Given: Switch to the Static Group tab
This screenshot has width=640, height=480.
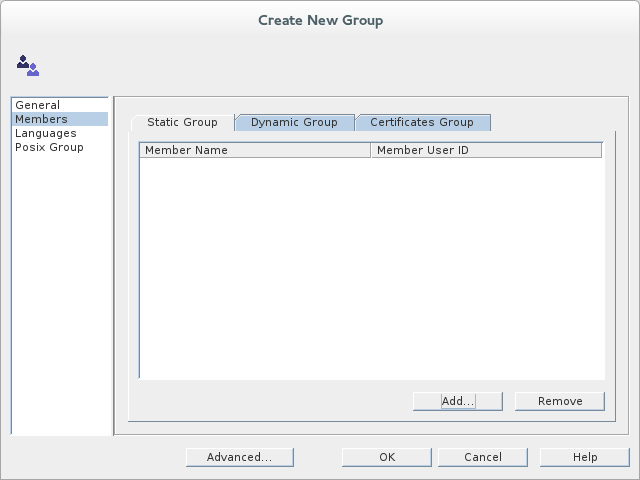Looking at the screenshot, I should click(182, 122).
